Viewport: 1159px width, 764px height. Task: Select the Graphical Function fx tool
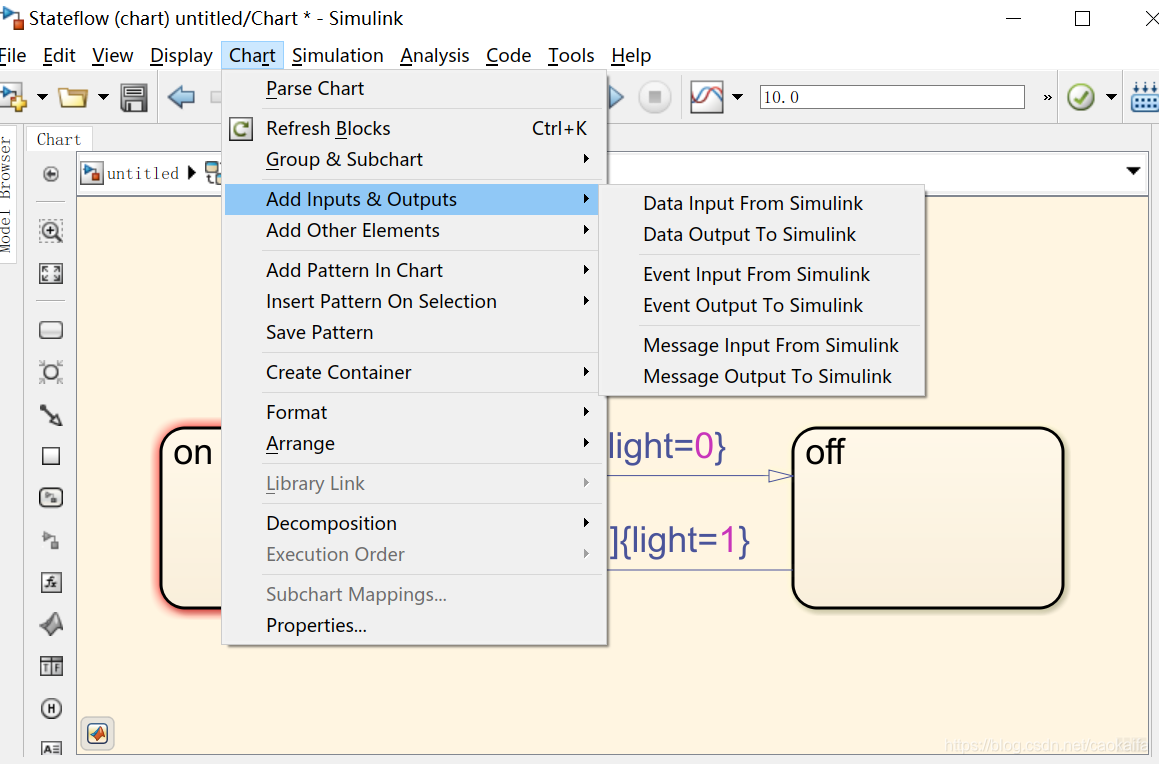click(x=51, y=582)
